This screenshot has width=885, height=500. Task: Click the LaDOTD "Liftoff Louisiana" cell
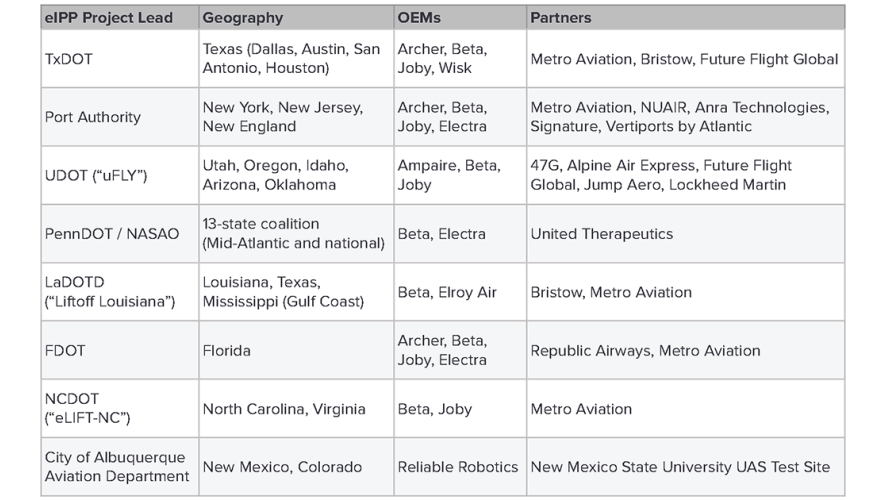[x=110, y=292]
